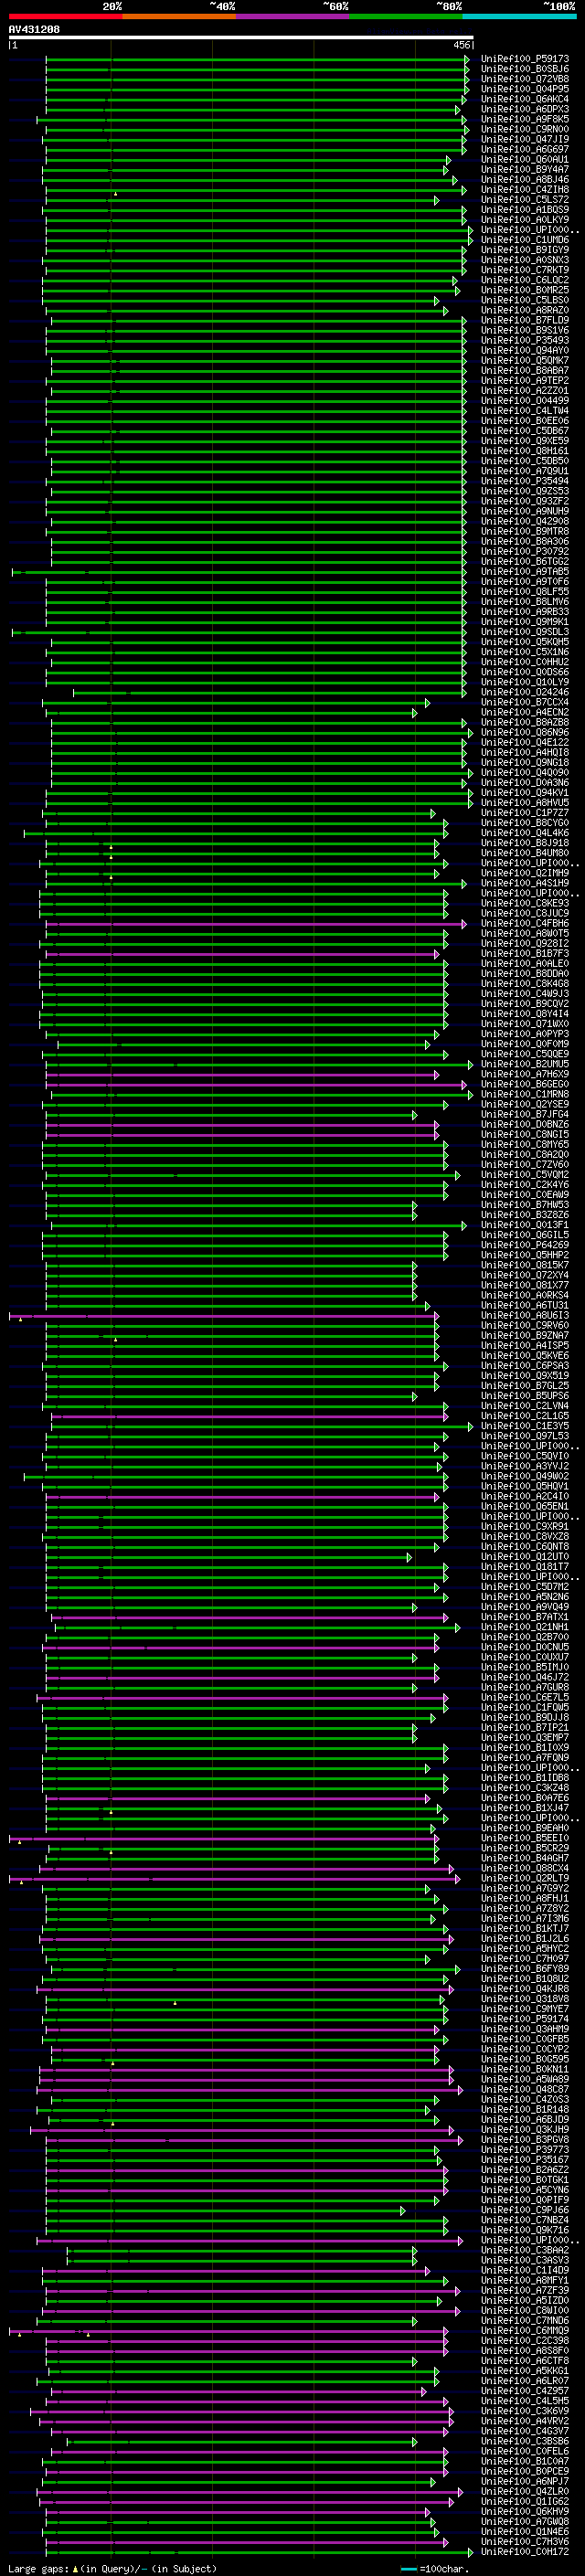This screenshot has width=585, height=2576.
Task: Click the purple alignment bar for UniRef100_C4FBH6
Action: [256, 923]
